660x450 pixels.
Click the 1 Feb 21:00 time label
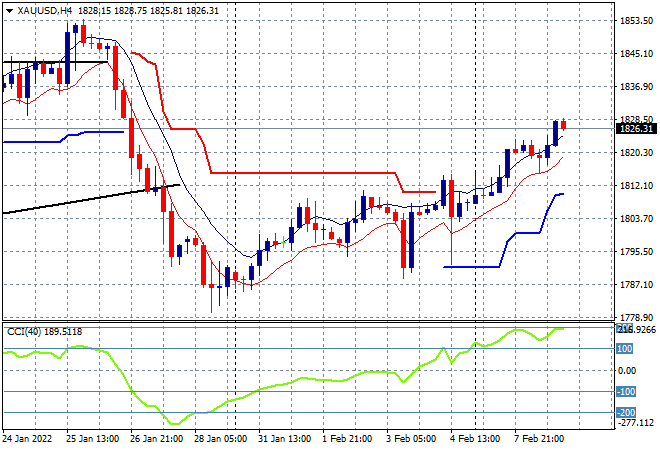pyautogui.click(x=347, y=439)
